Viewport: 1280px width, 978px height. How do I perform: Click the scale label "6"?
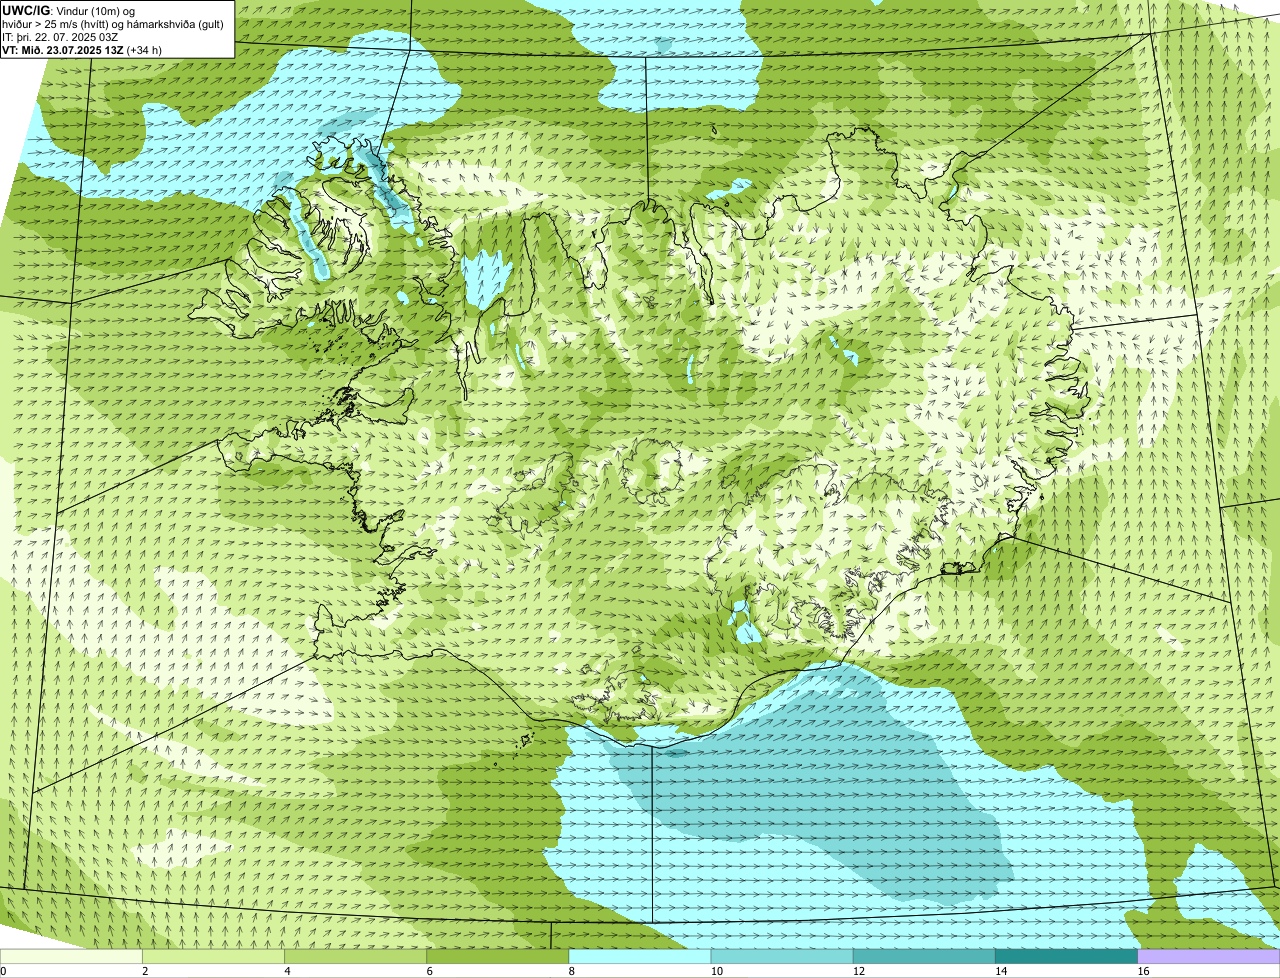click(429, 971)
